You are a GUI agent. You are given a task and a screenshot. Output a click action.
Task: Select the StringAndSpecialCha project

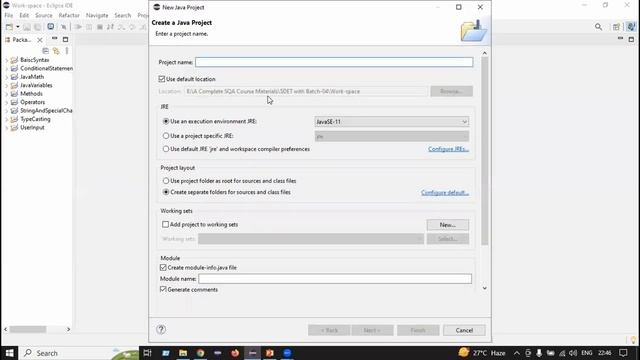click(46, 111)
